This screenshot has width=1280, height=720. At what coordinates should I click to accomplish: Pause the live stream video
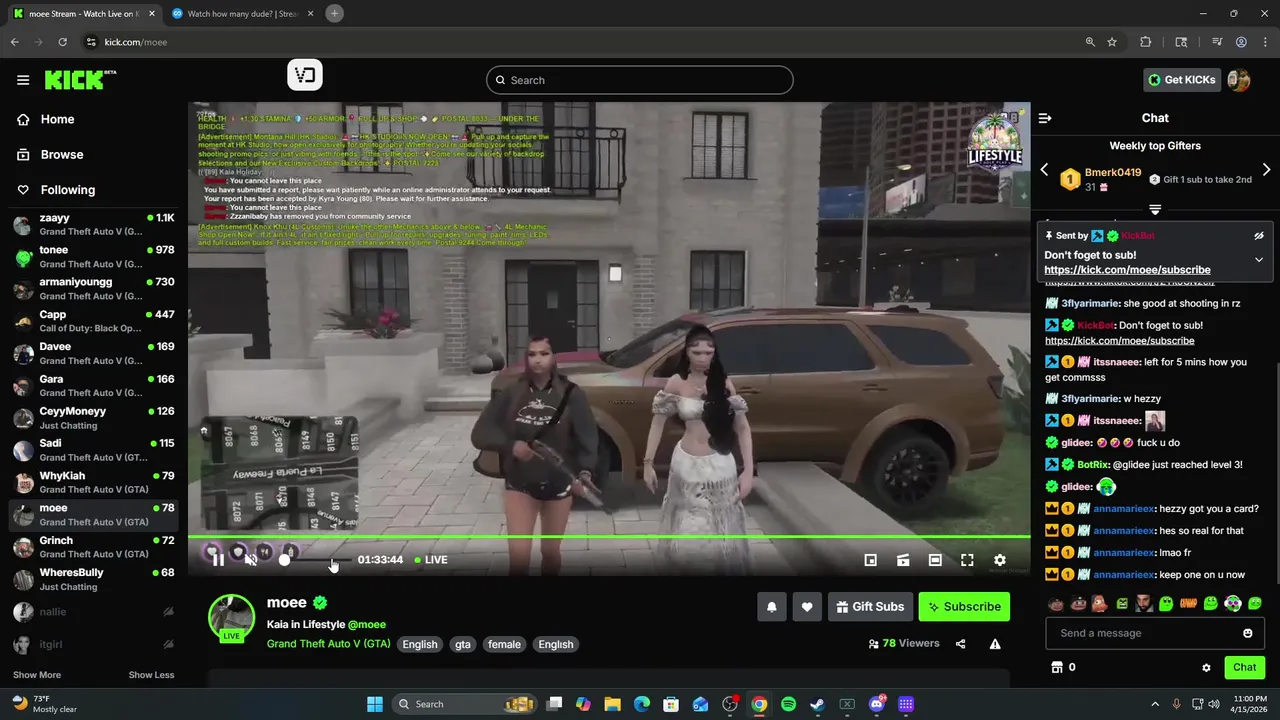pyautogui.click(x=218, y=560)
